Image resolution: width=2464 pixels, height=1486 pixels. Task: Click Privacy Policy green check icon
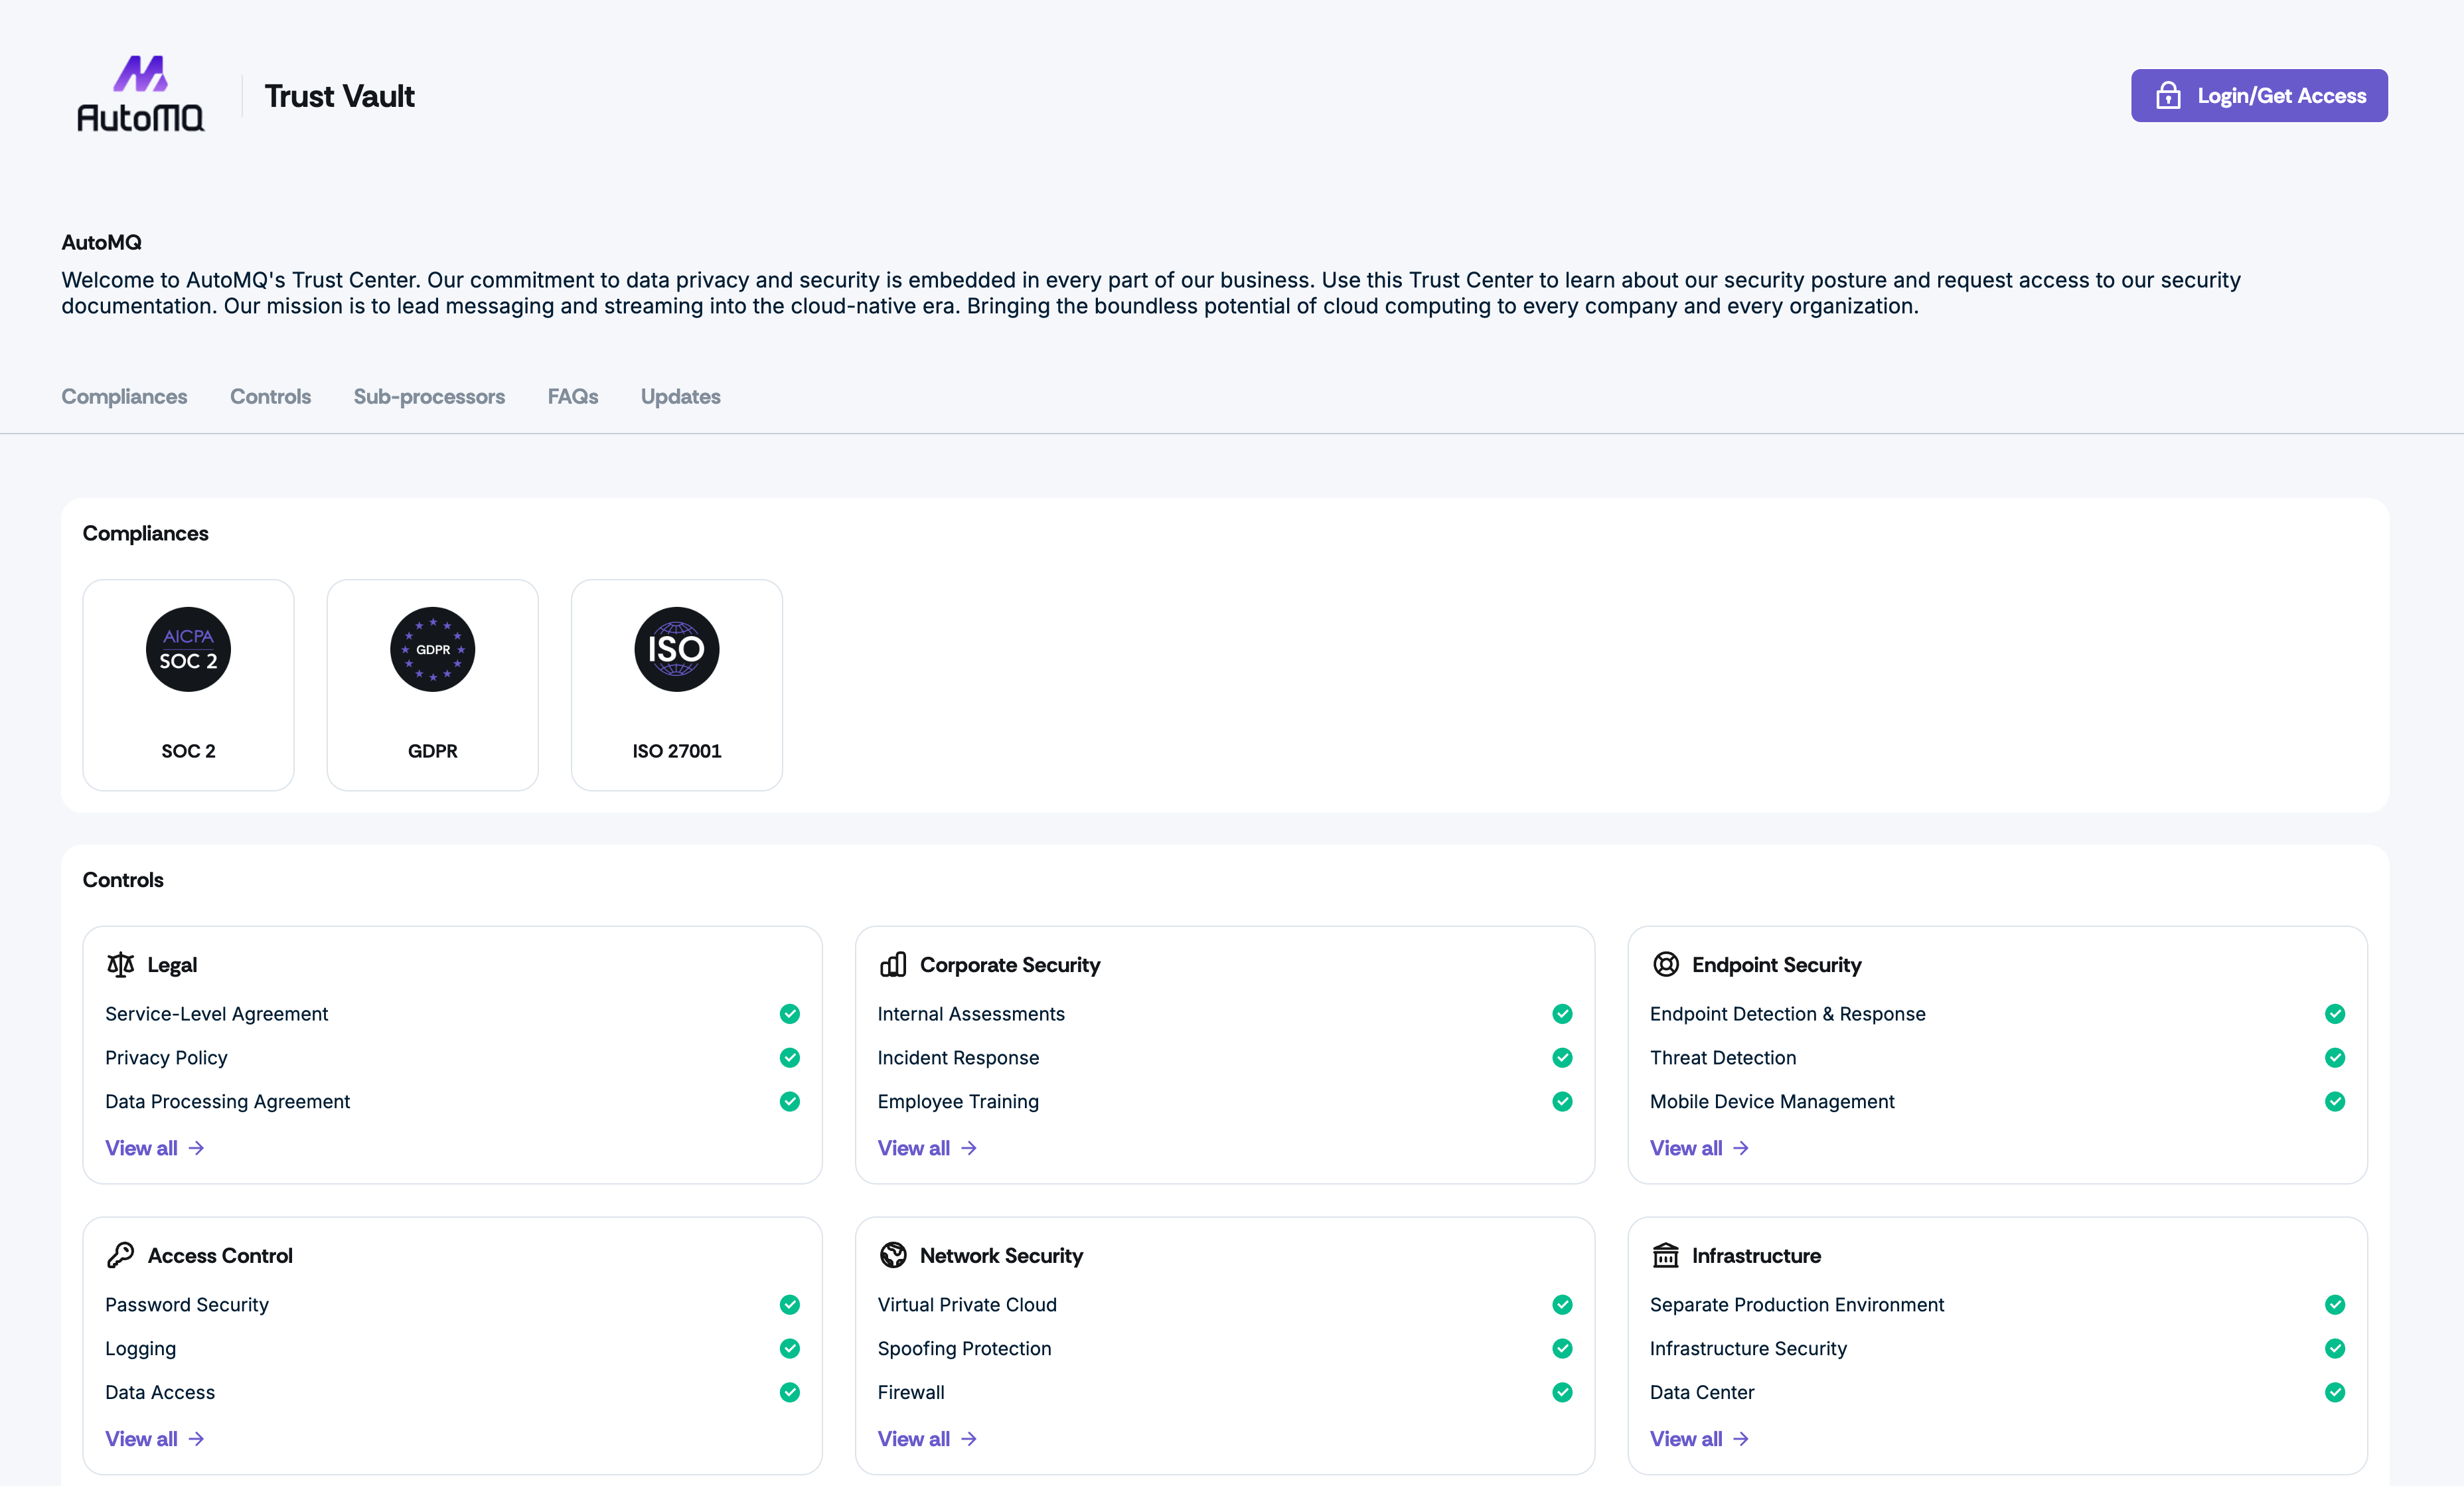[790, 1058]
